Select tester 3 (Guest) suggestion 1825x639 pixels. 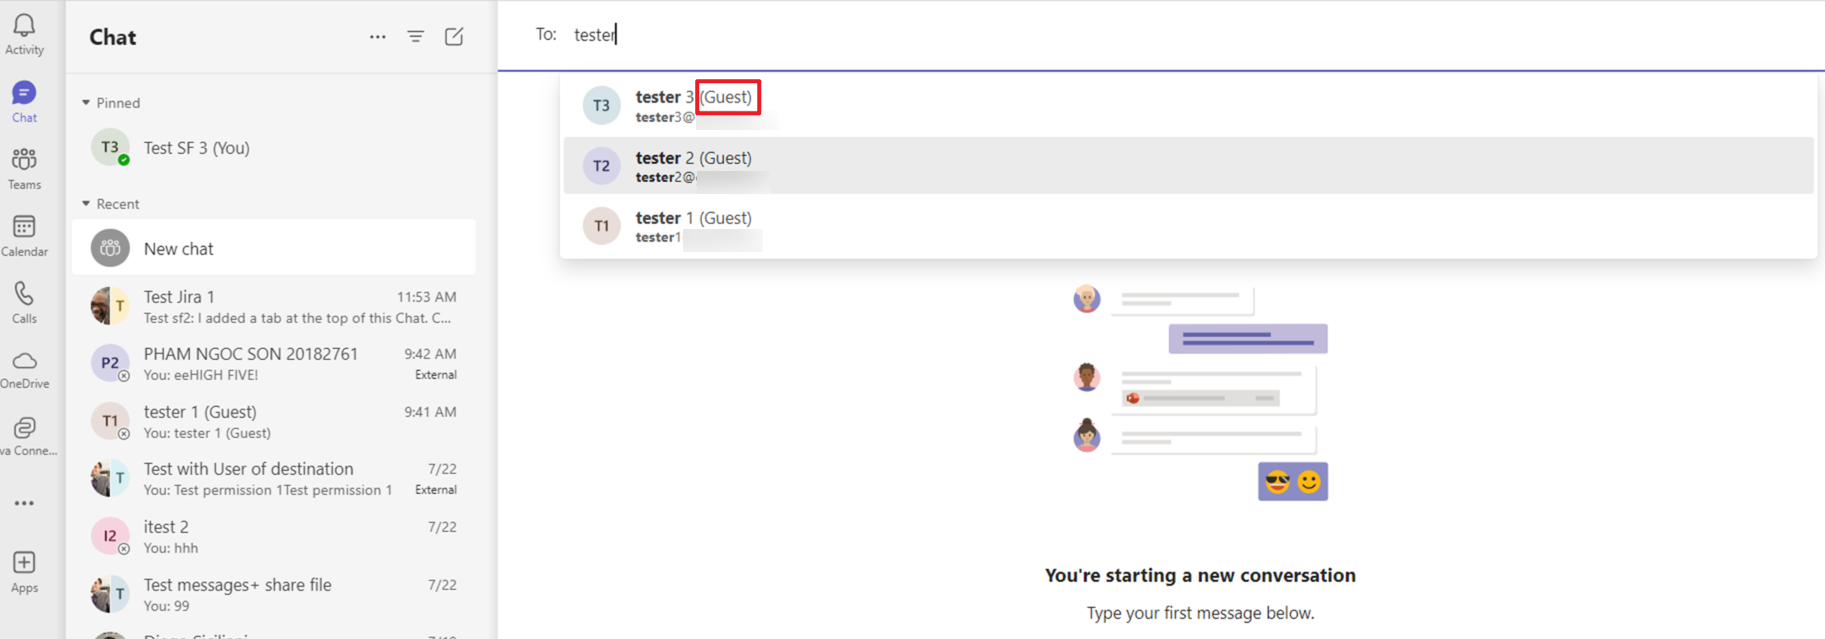click(1188, 105)
